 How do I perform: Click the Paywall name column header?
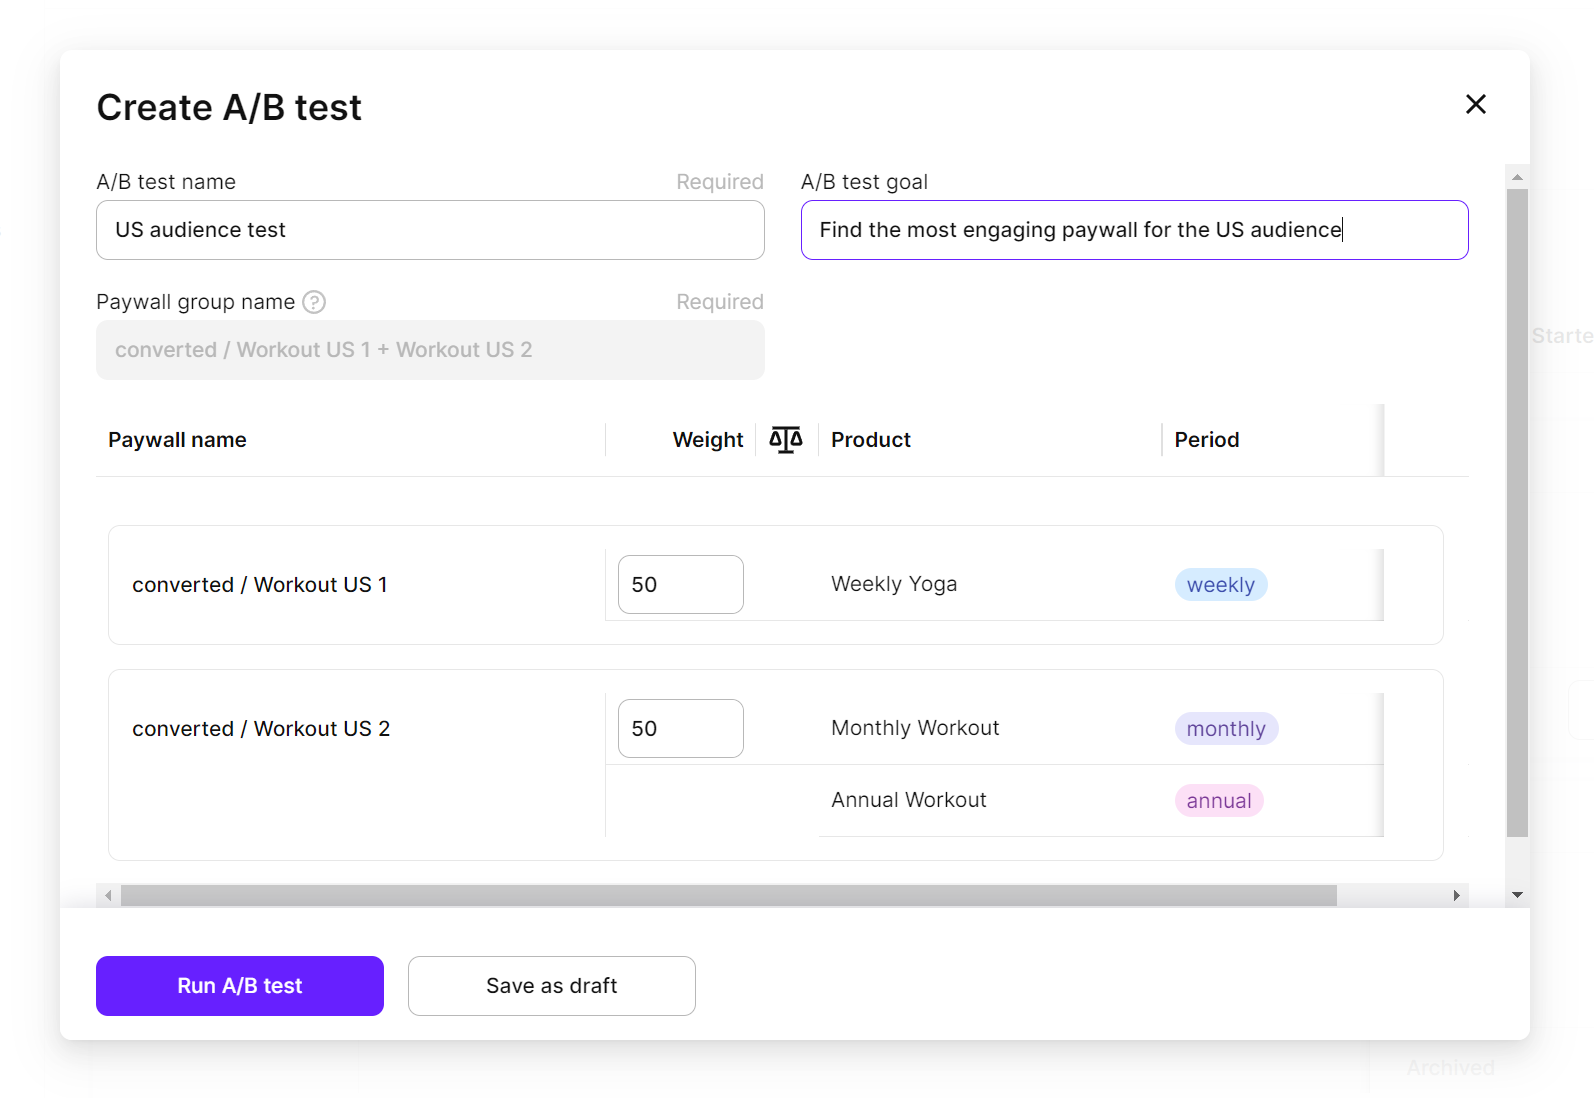click(177, 440)
